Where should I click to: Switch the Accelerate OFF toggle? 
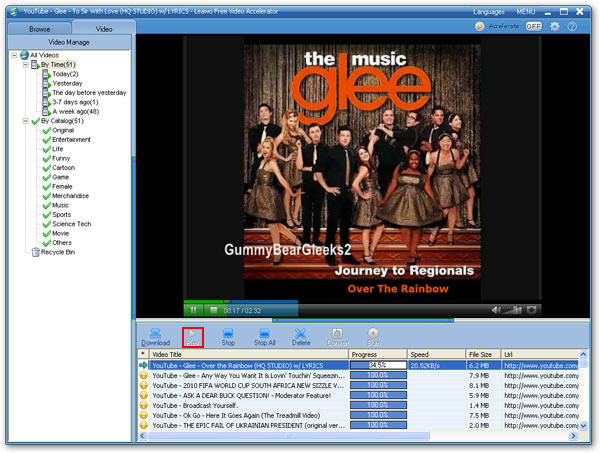tap(533, 26)
